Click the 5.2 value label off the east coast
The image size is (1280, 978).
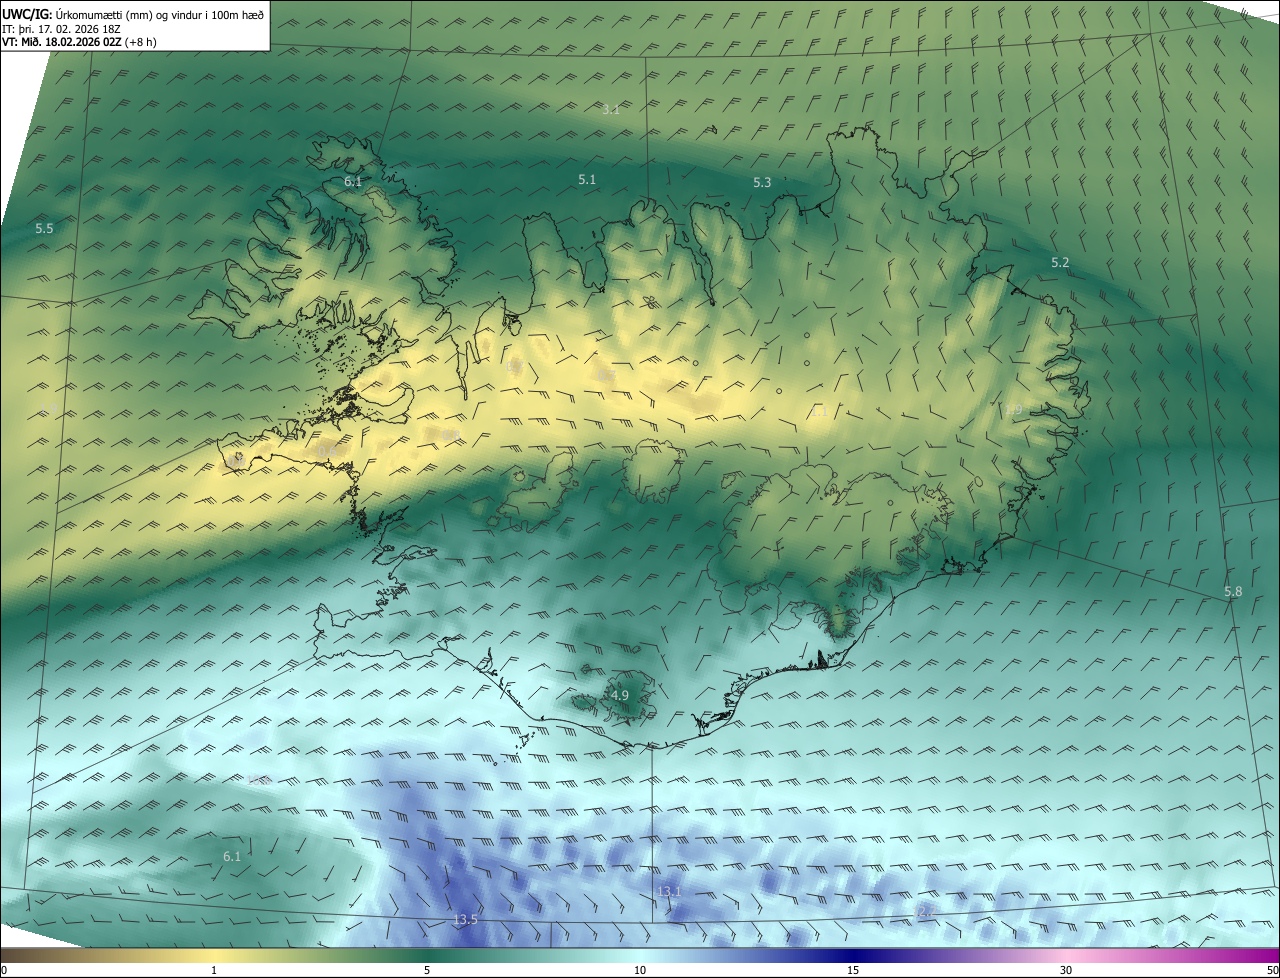pos(1060,262)
